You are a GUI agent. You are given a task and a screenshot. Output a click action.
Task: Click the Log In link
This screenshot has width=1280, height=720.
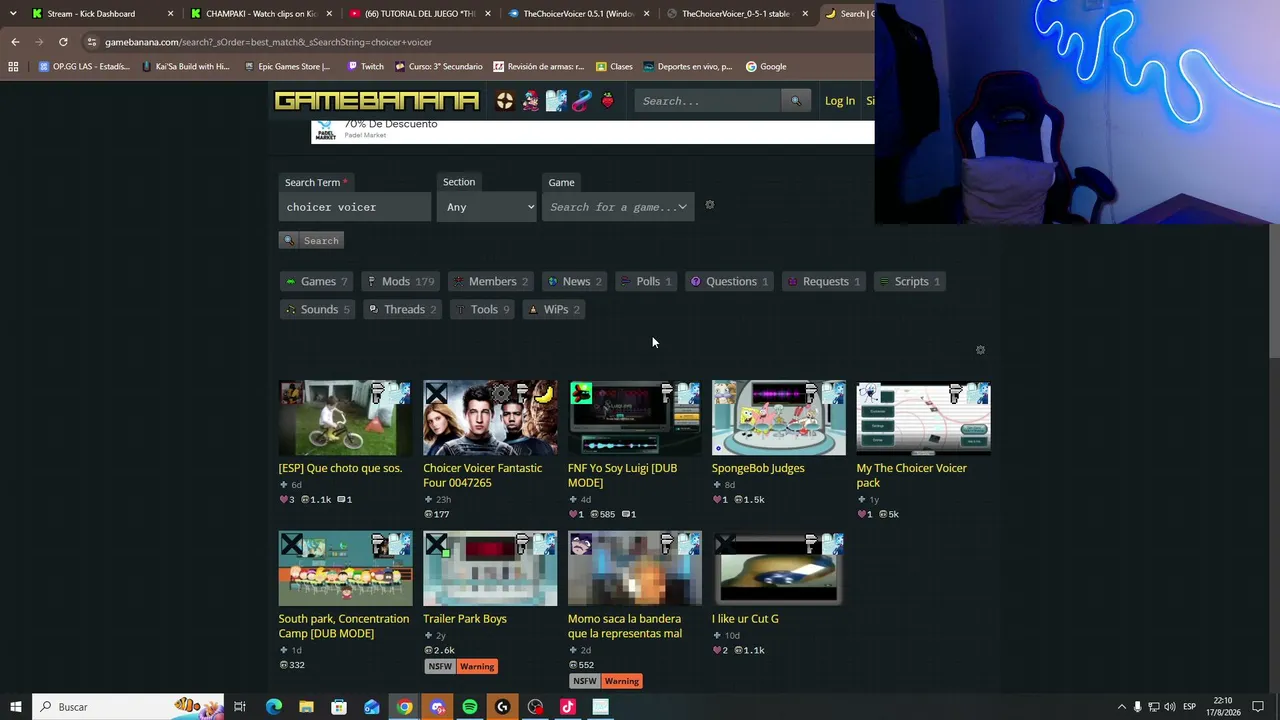coord(840,101)
